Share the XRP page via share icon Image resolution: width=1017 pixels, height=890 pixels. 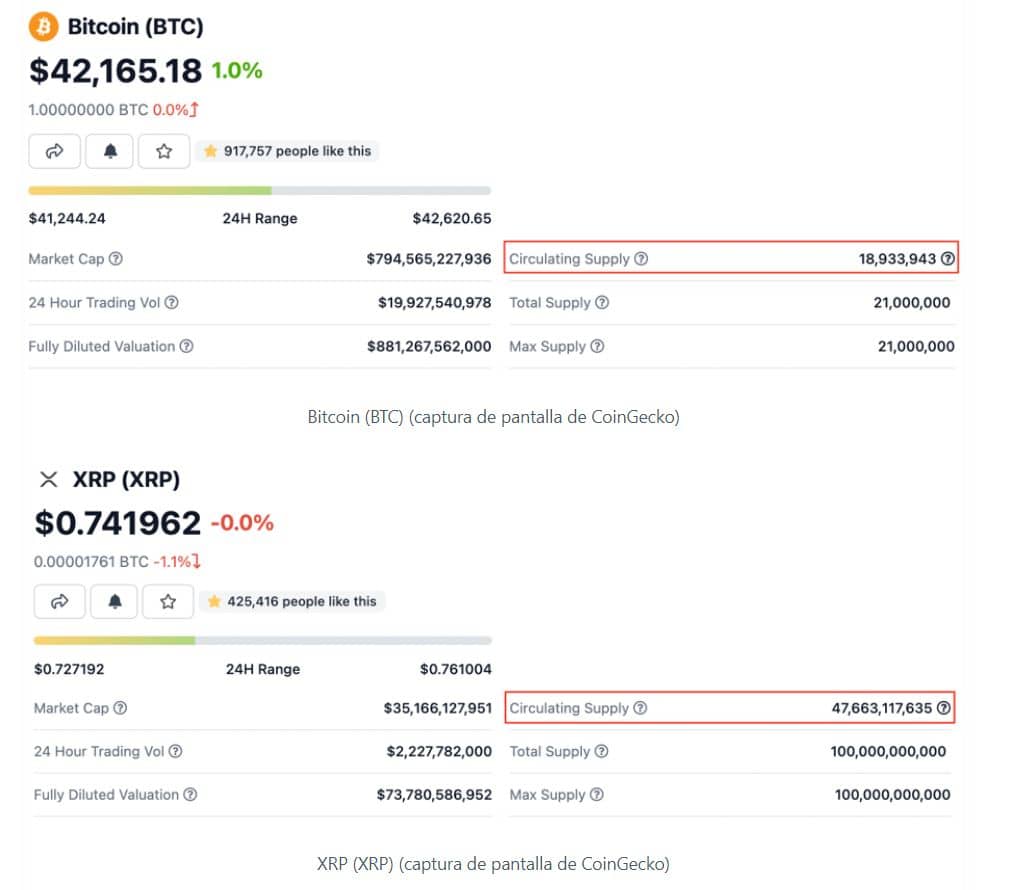pos(60,601)
